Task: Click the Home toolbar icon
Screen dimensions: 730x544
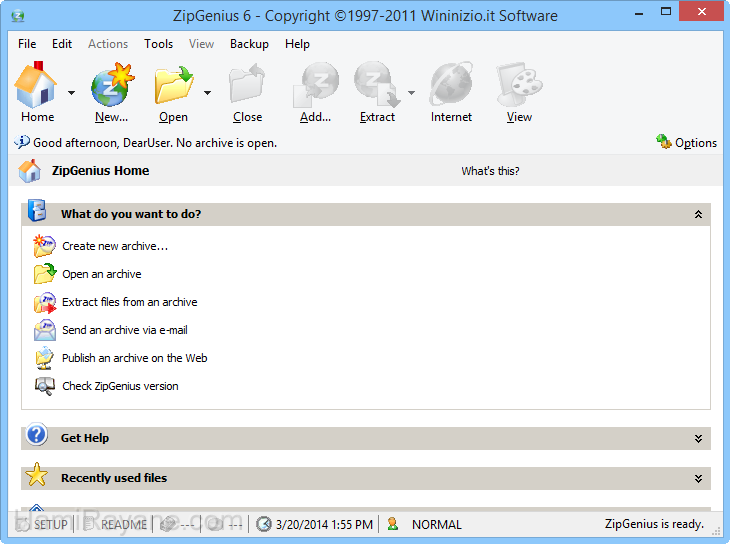Action: coord(37,86)
